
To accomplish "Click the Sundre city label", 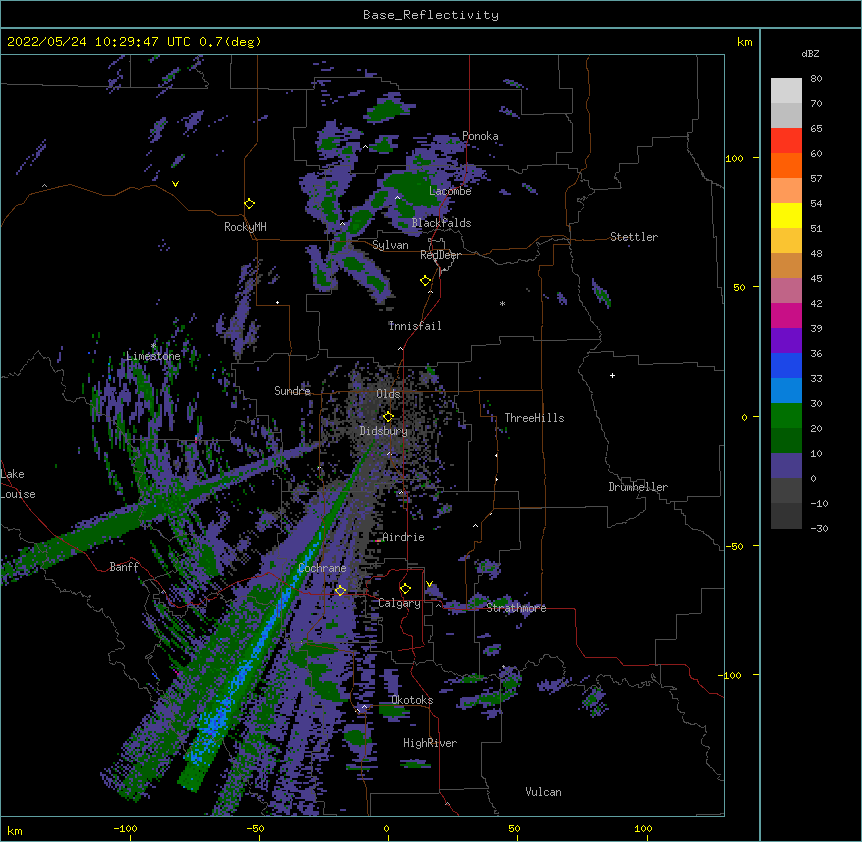I will 292,391.
